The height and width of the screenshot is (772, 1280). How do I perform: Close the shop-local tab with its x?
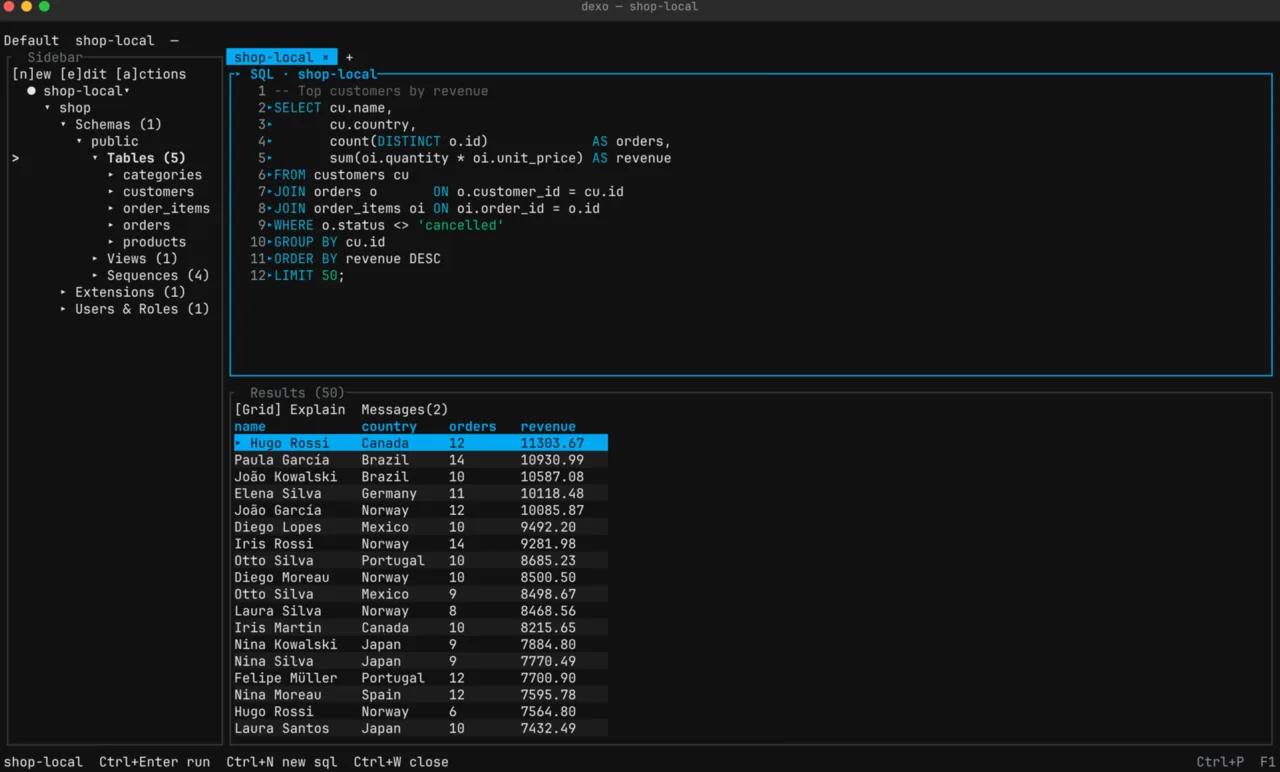[x=325, y=57]
